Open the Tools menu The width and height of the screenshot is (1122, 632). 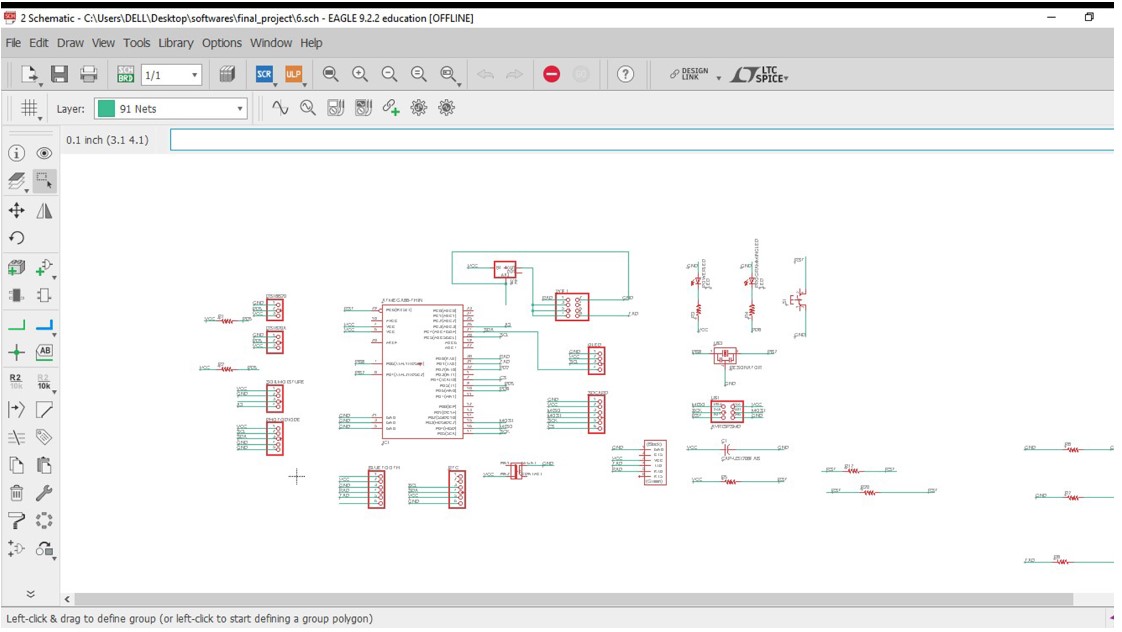click(136, 43)
